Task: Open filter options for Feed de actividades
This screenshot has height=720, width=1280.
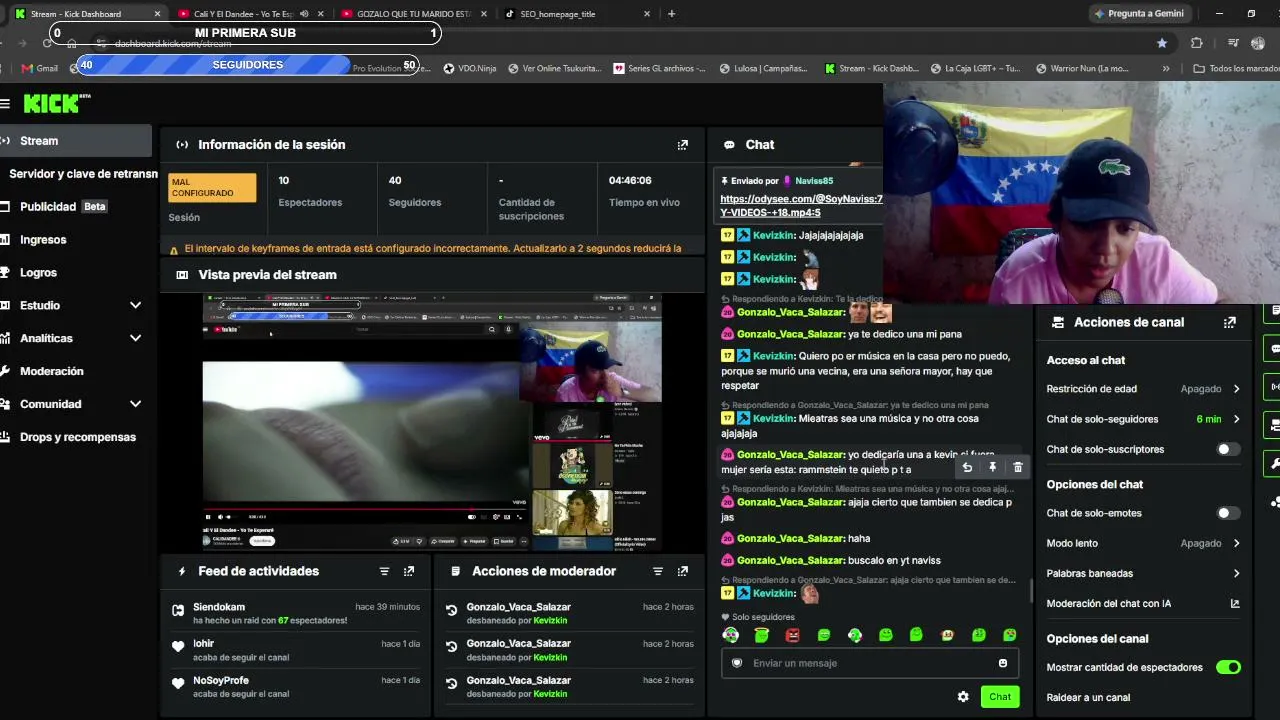Action: tap(384, 572)
